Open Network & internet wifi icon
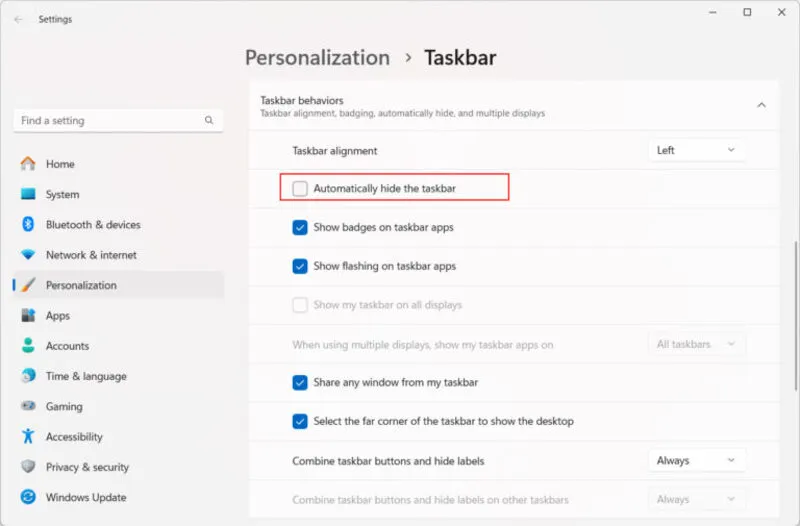Screen dimensions: 800x526 pyautogui.click(x=28, y=255)
